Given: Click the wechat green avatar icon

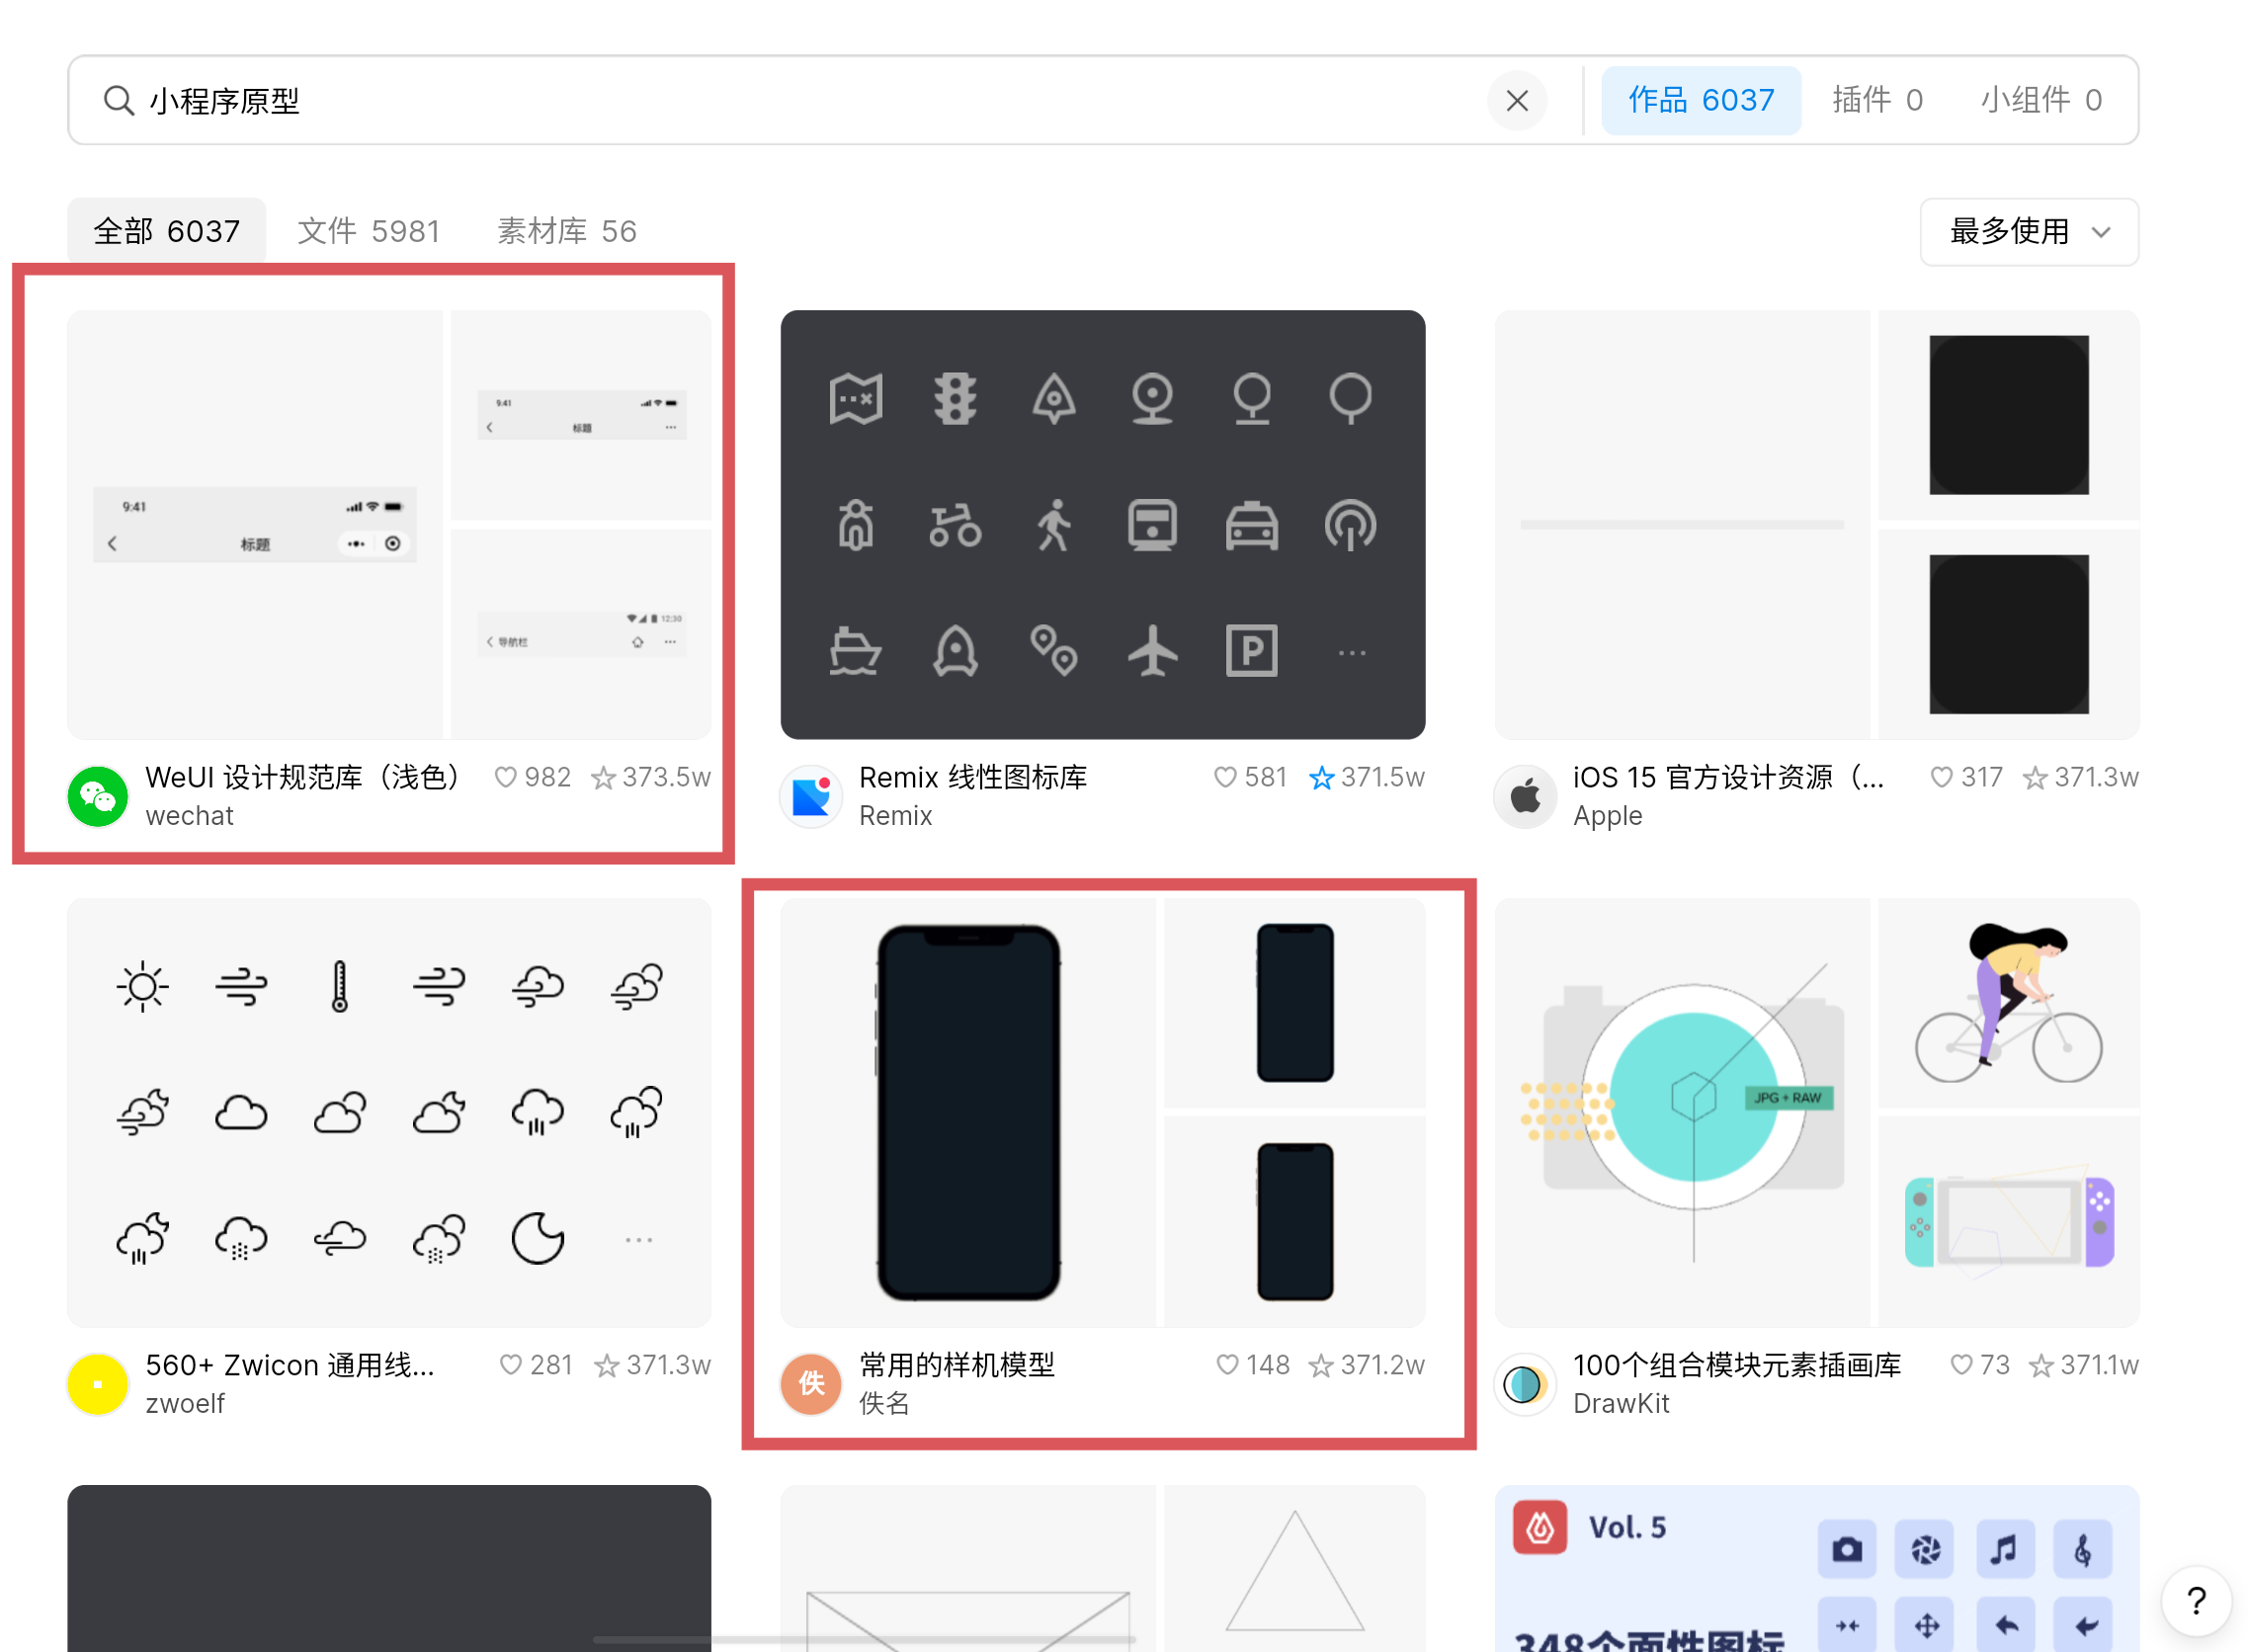Looking at the screenshot, I should click(x=97, y=796).
